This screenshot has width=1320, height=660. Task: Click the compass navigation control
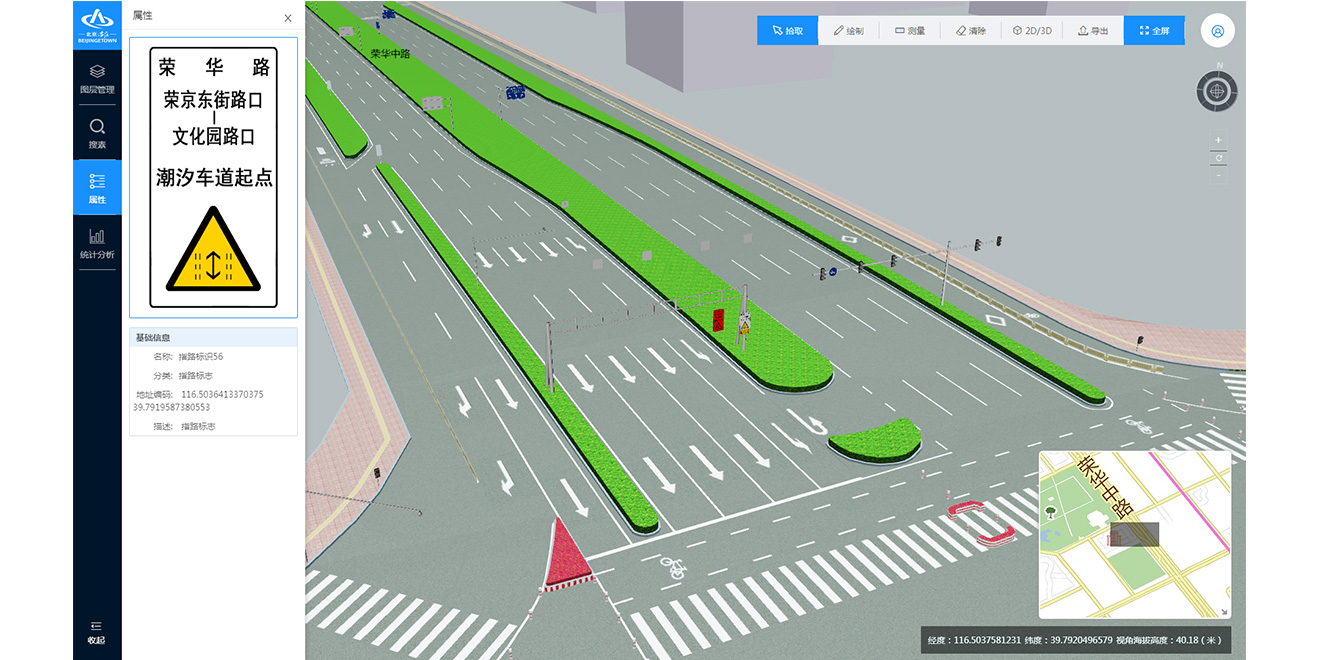point(1217,91)
